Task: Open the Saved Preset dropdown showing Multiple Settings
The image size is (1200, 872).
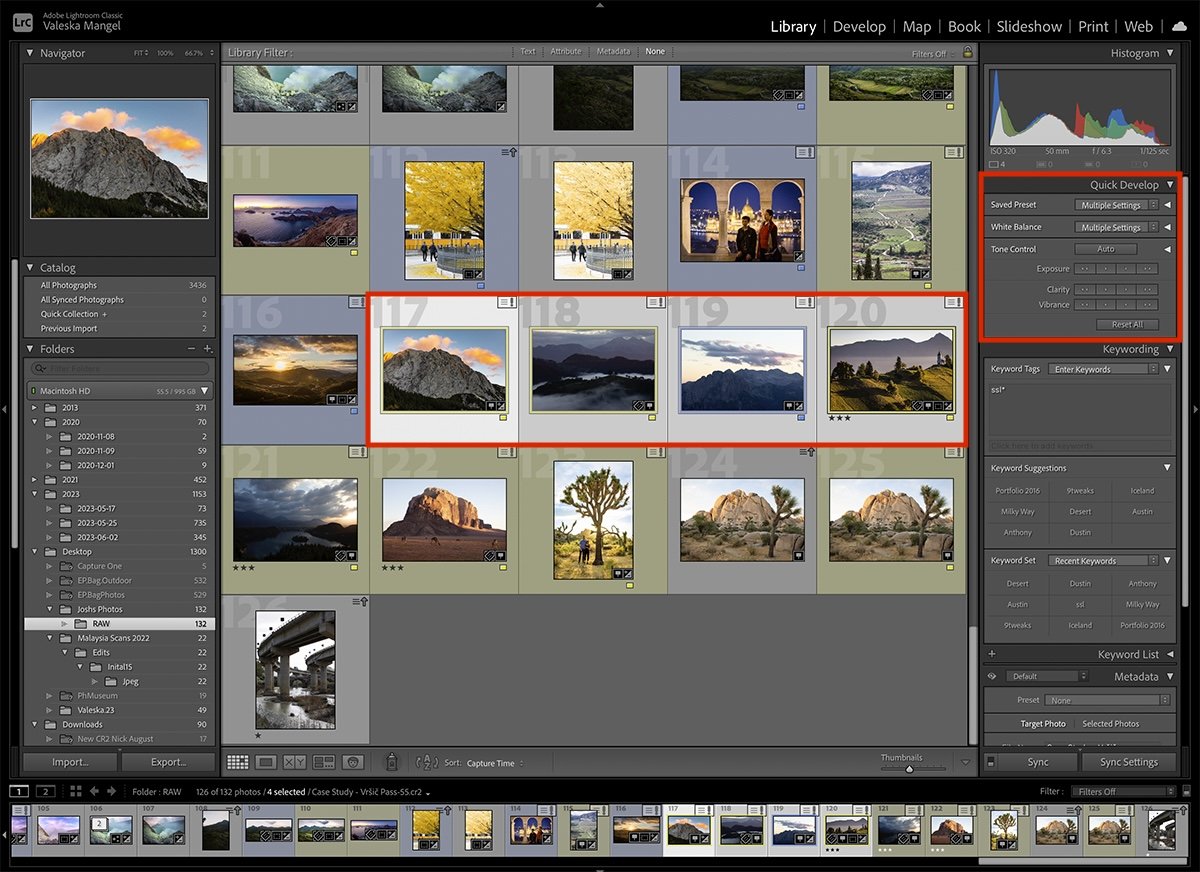Action: pyautogui.click(x=1113, y=204)
